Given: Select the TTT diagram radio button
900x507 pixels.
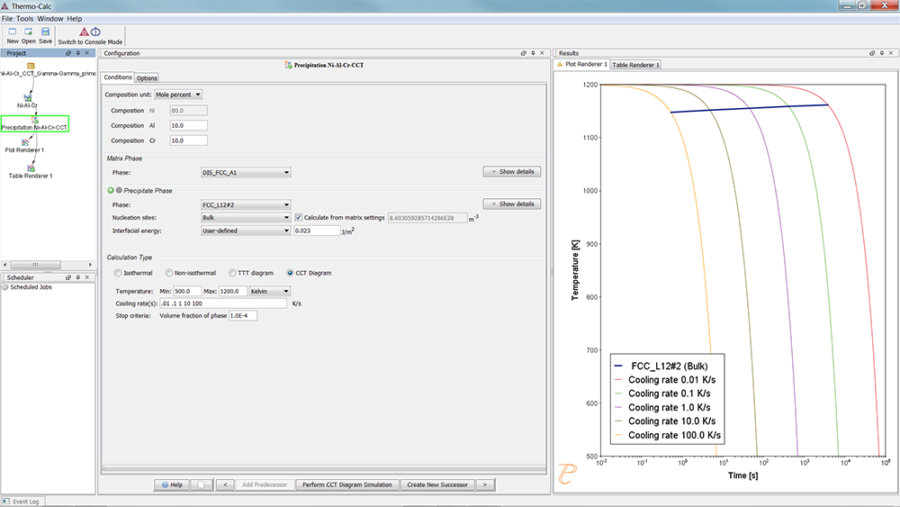Looking at the screenshot, I should pos(231,273).
